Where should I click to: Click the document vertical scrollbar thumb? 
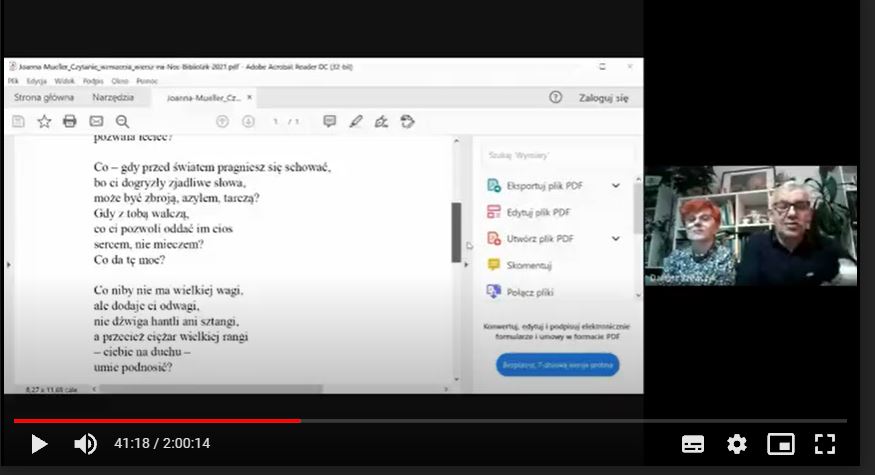(x=456, y=232)
